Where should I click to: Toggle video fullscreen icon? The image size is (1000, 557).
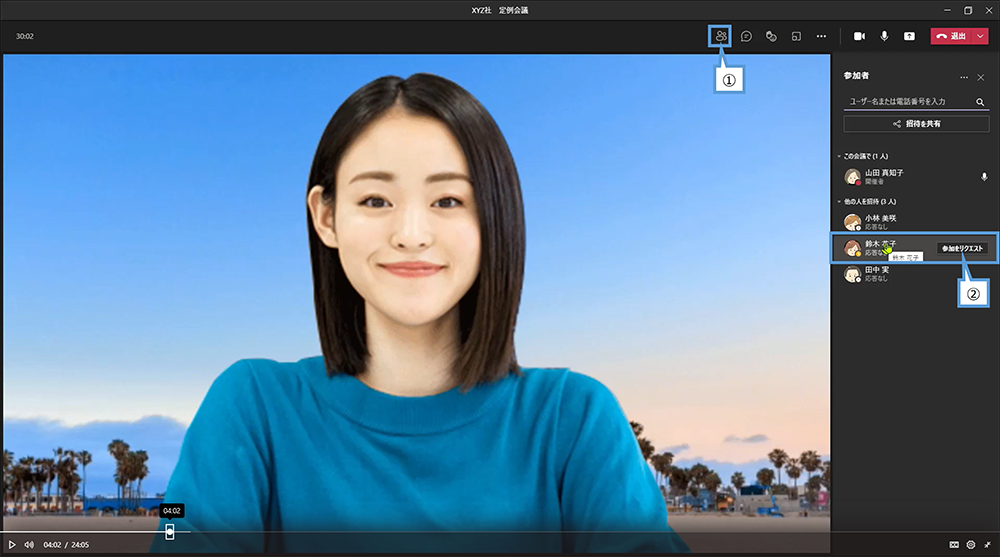(987, 545)
